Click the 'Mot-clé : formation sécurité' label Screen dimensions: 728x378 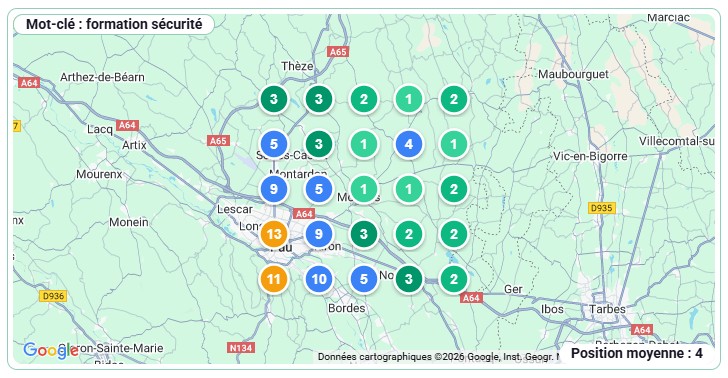pyautogui.click(x=114, y=24)
